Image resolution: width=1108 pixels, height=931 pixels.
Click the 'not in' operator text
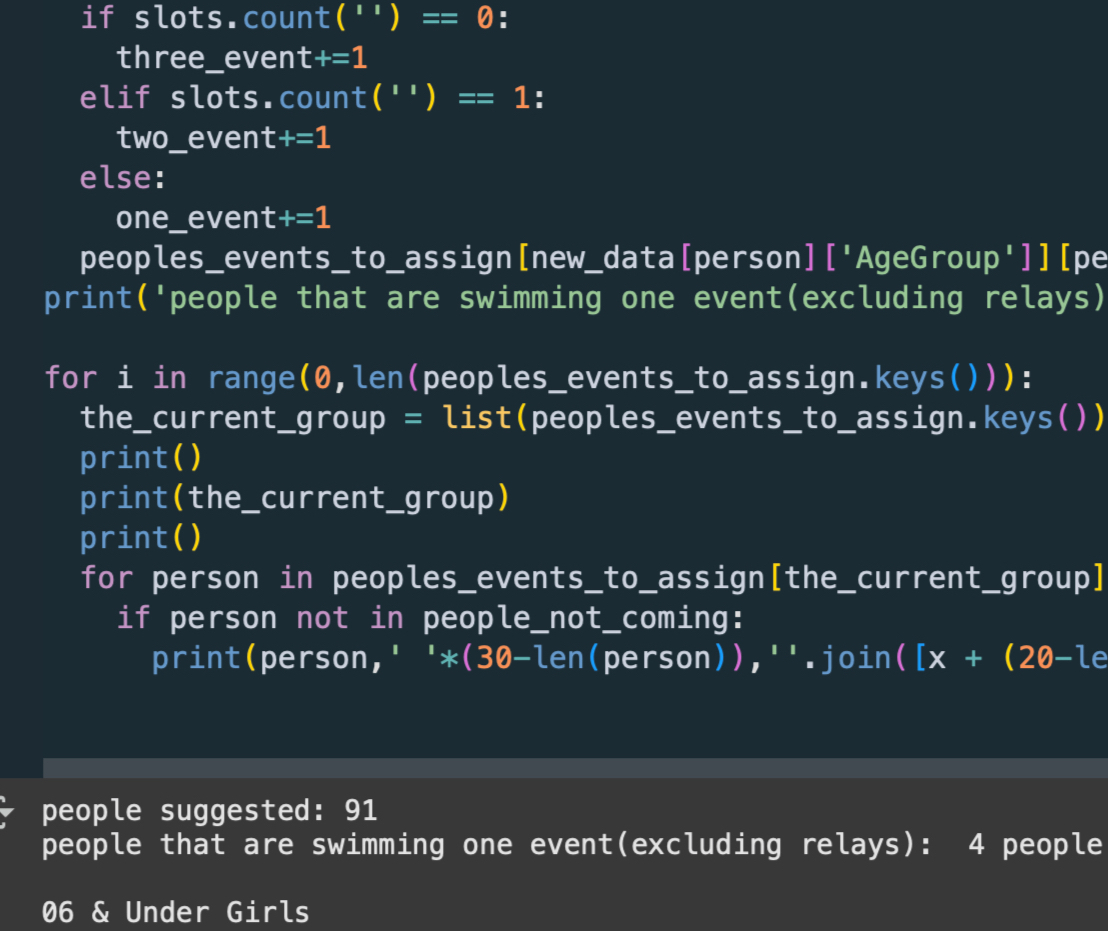coord(350,618)
